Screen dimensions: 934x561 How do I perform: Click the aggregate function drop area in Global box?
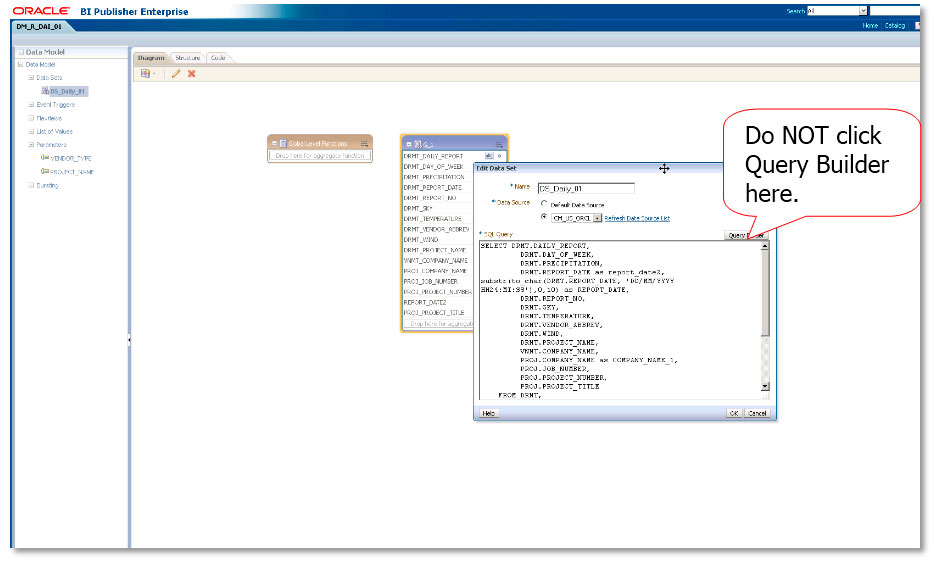coord(320,155)
